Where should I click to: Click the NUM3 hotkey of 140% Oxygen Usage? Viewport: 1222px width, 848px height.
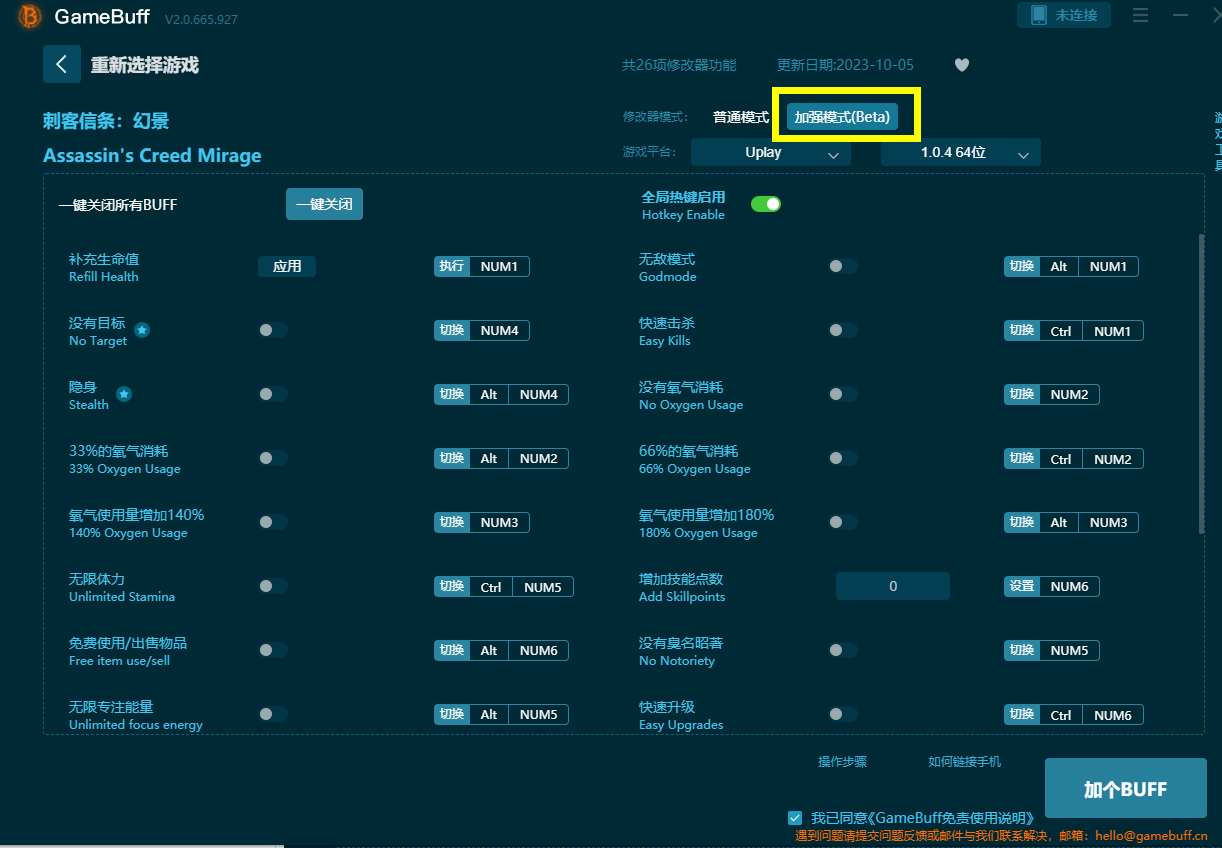point(499,522)
